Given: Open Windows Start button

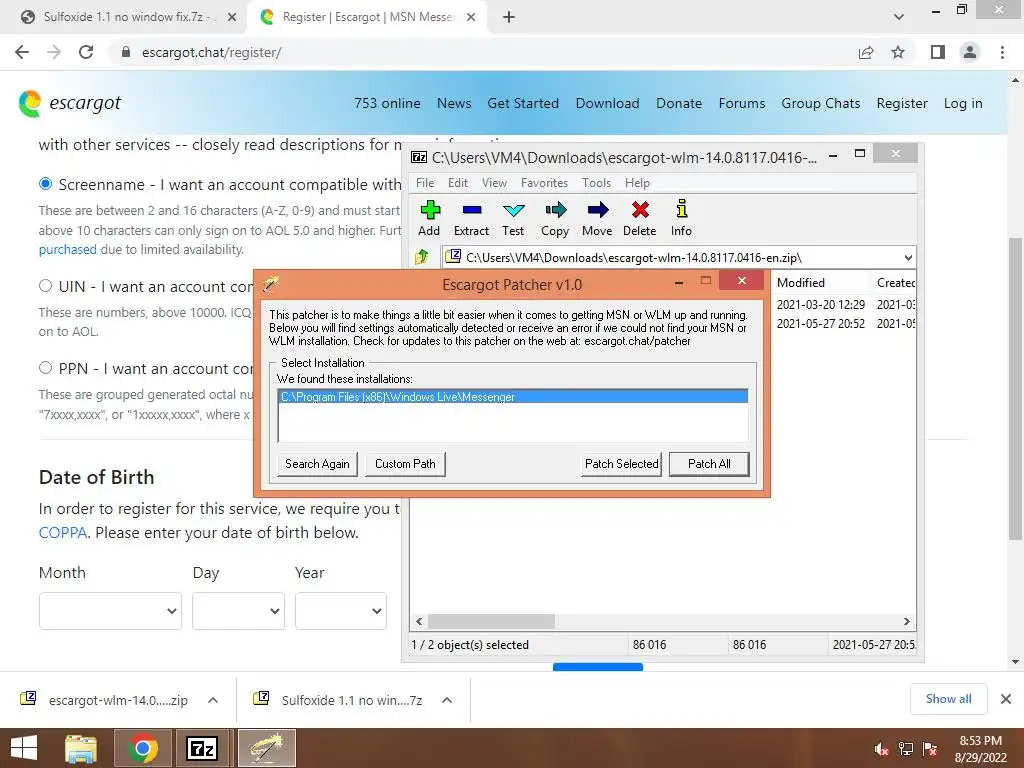Looking at the screenshot, I should tap(24, 748).
